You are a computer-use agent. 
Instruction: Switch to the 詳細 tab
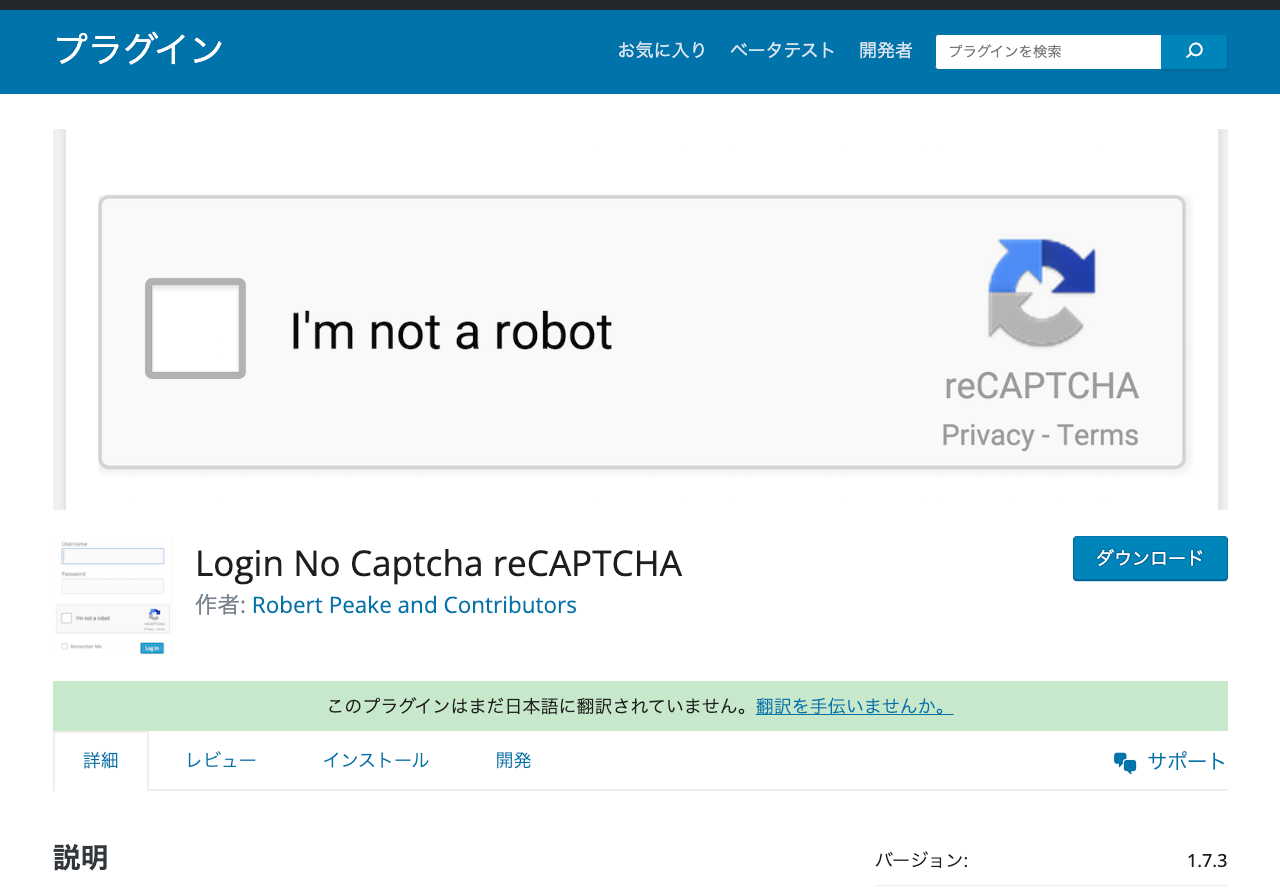tap(101, 761)
